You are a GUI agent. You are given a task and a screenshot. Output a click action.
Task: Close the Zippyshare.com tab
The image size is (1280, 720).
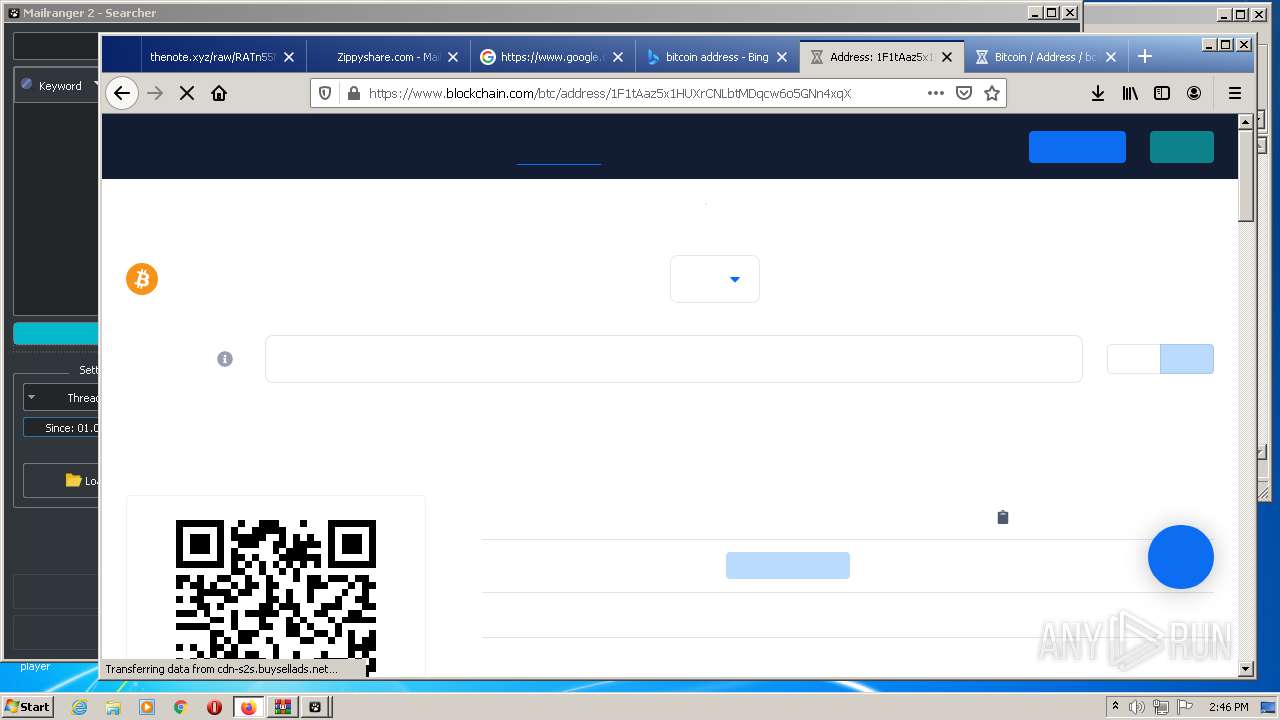[453, 57]
